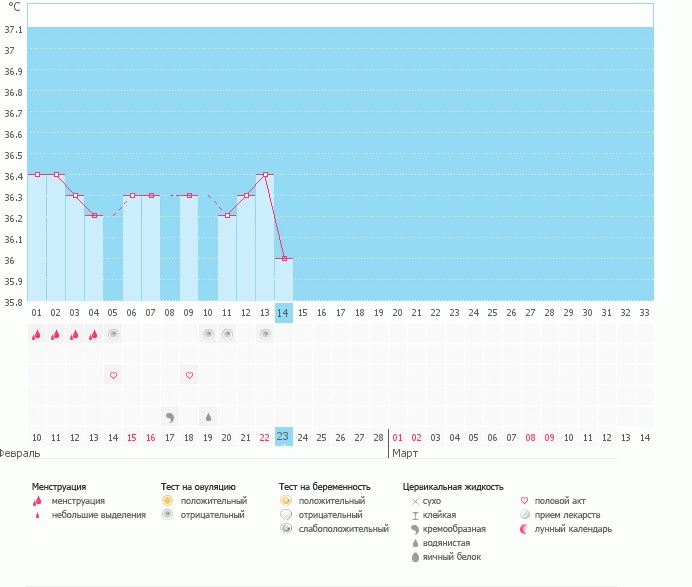The height and width of the screenshot is (587, 692).
Task: Select highlighted cycle day 14 on the axis
Action: pyautogui.click(x=284, y=312)
